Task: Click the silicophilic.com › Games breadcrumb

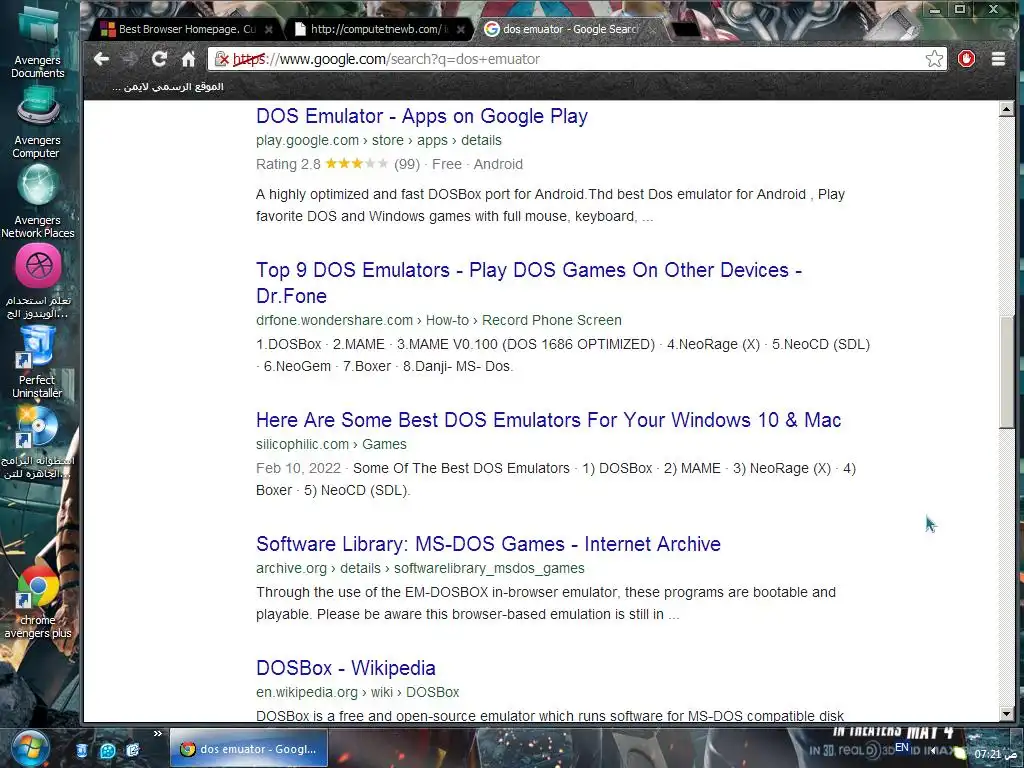Action: pos(331,444)
